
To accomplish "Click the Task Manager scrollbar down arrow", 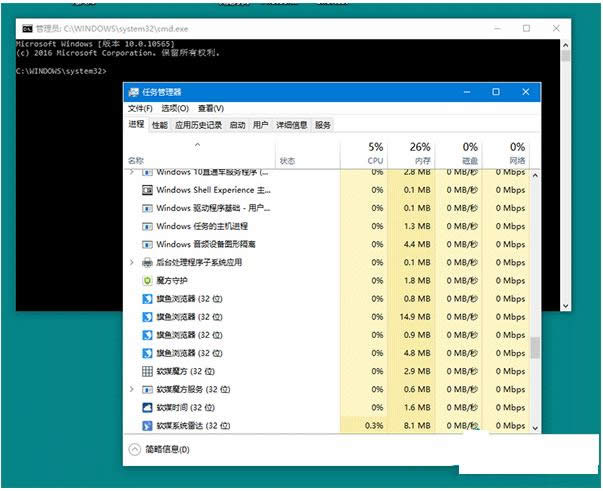I will (535, 428).
